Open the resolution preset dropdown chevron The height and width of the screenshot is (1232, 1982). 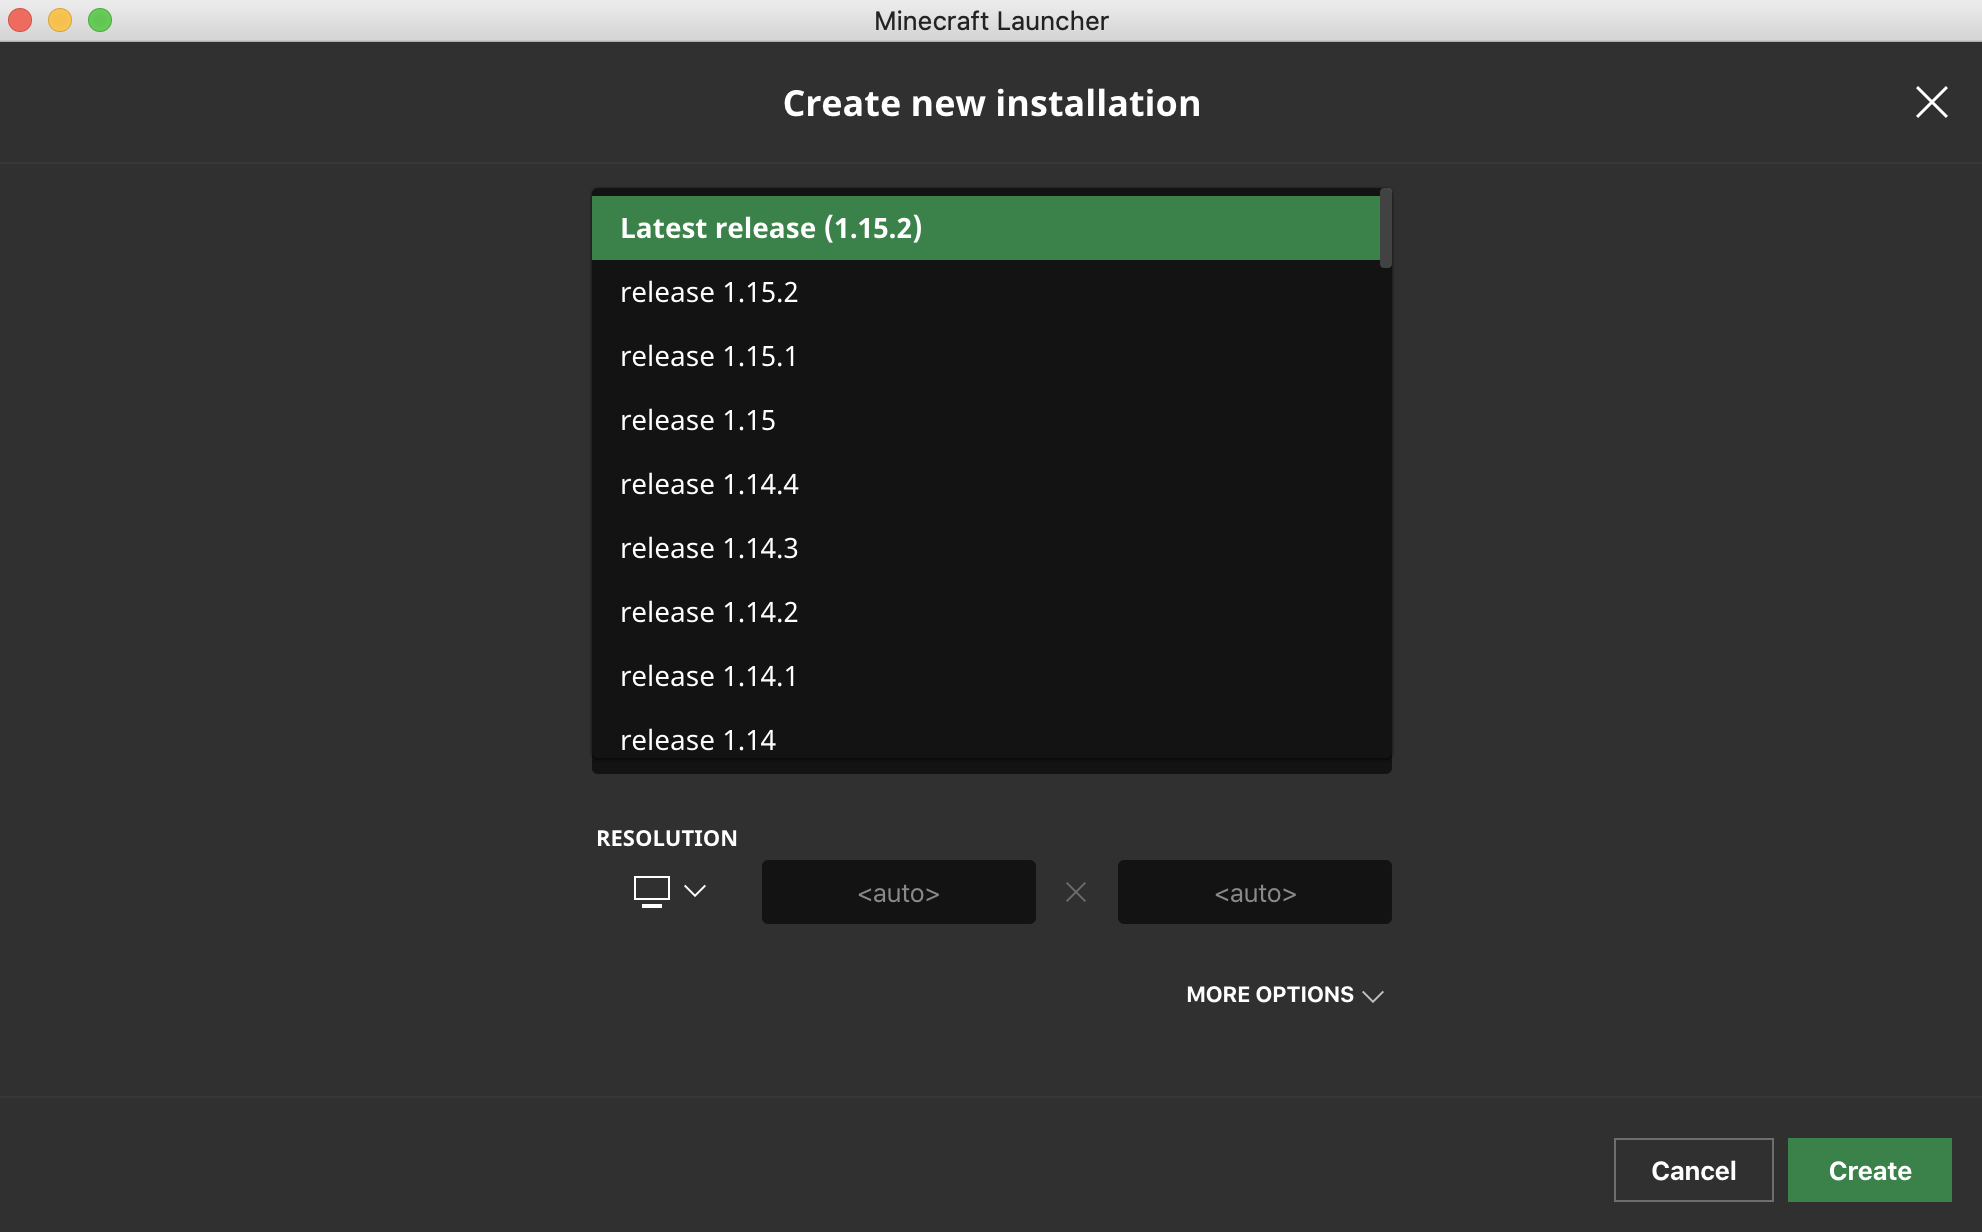pyautogui.click(x=695, y=890)
